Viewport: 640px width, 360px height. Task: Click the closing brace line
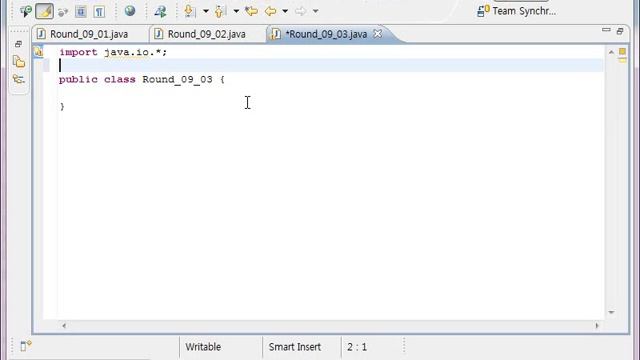(62, 107)
